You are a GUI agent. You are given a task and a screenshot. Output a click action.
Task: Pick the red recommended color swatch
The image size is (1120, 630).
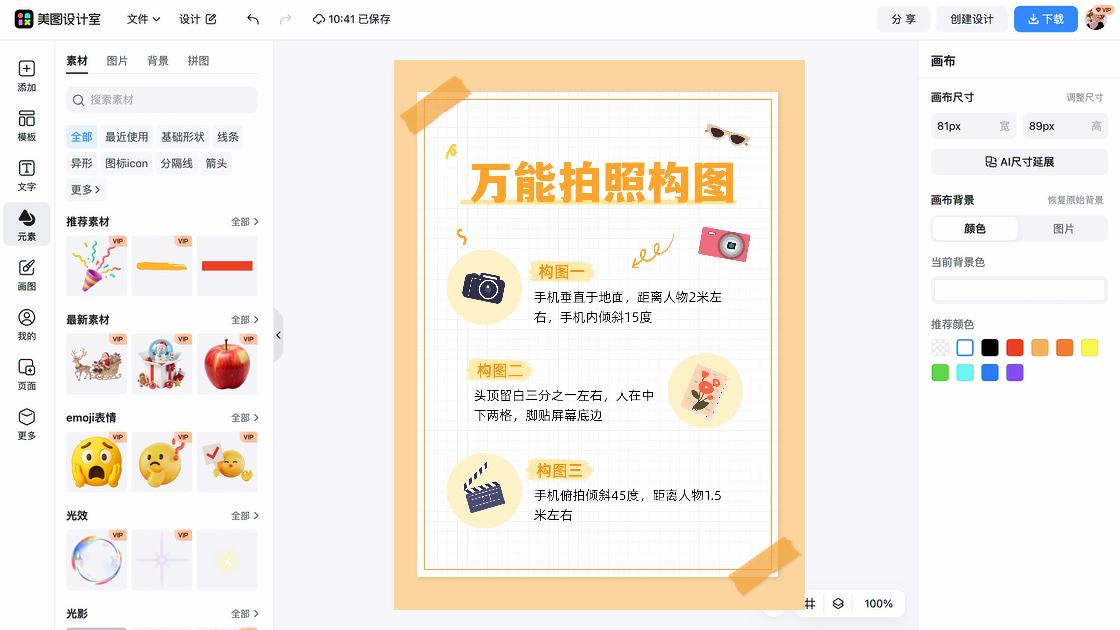tap(1014, 348)
